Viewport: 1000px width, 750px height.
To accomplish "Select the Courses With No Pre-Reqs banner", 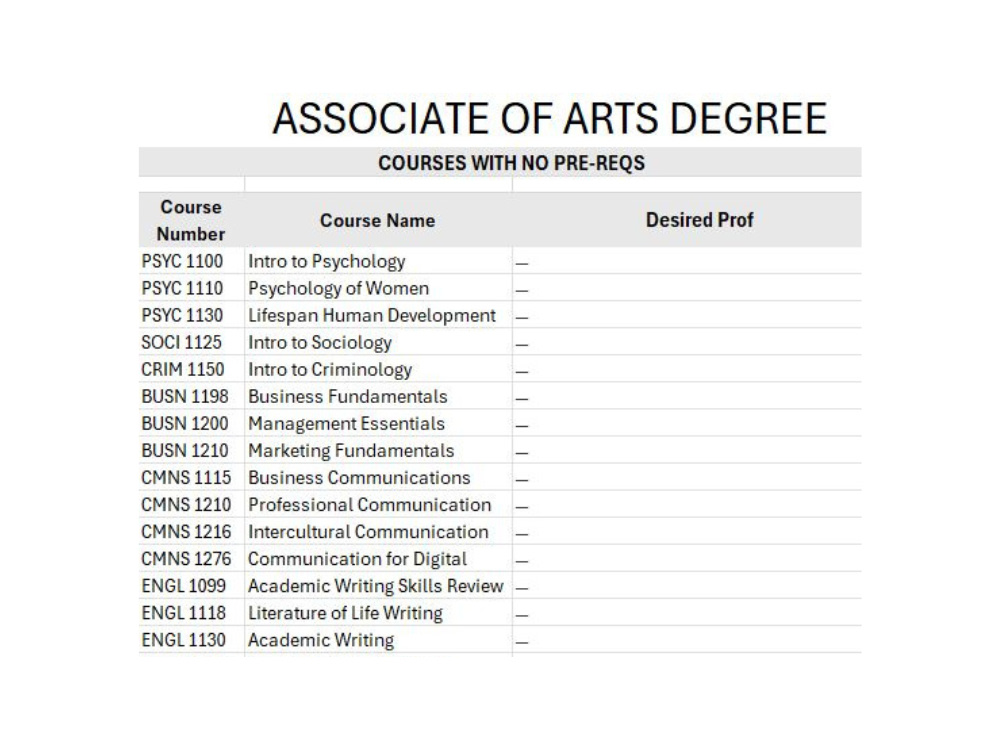I will pos(500,162).
